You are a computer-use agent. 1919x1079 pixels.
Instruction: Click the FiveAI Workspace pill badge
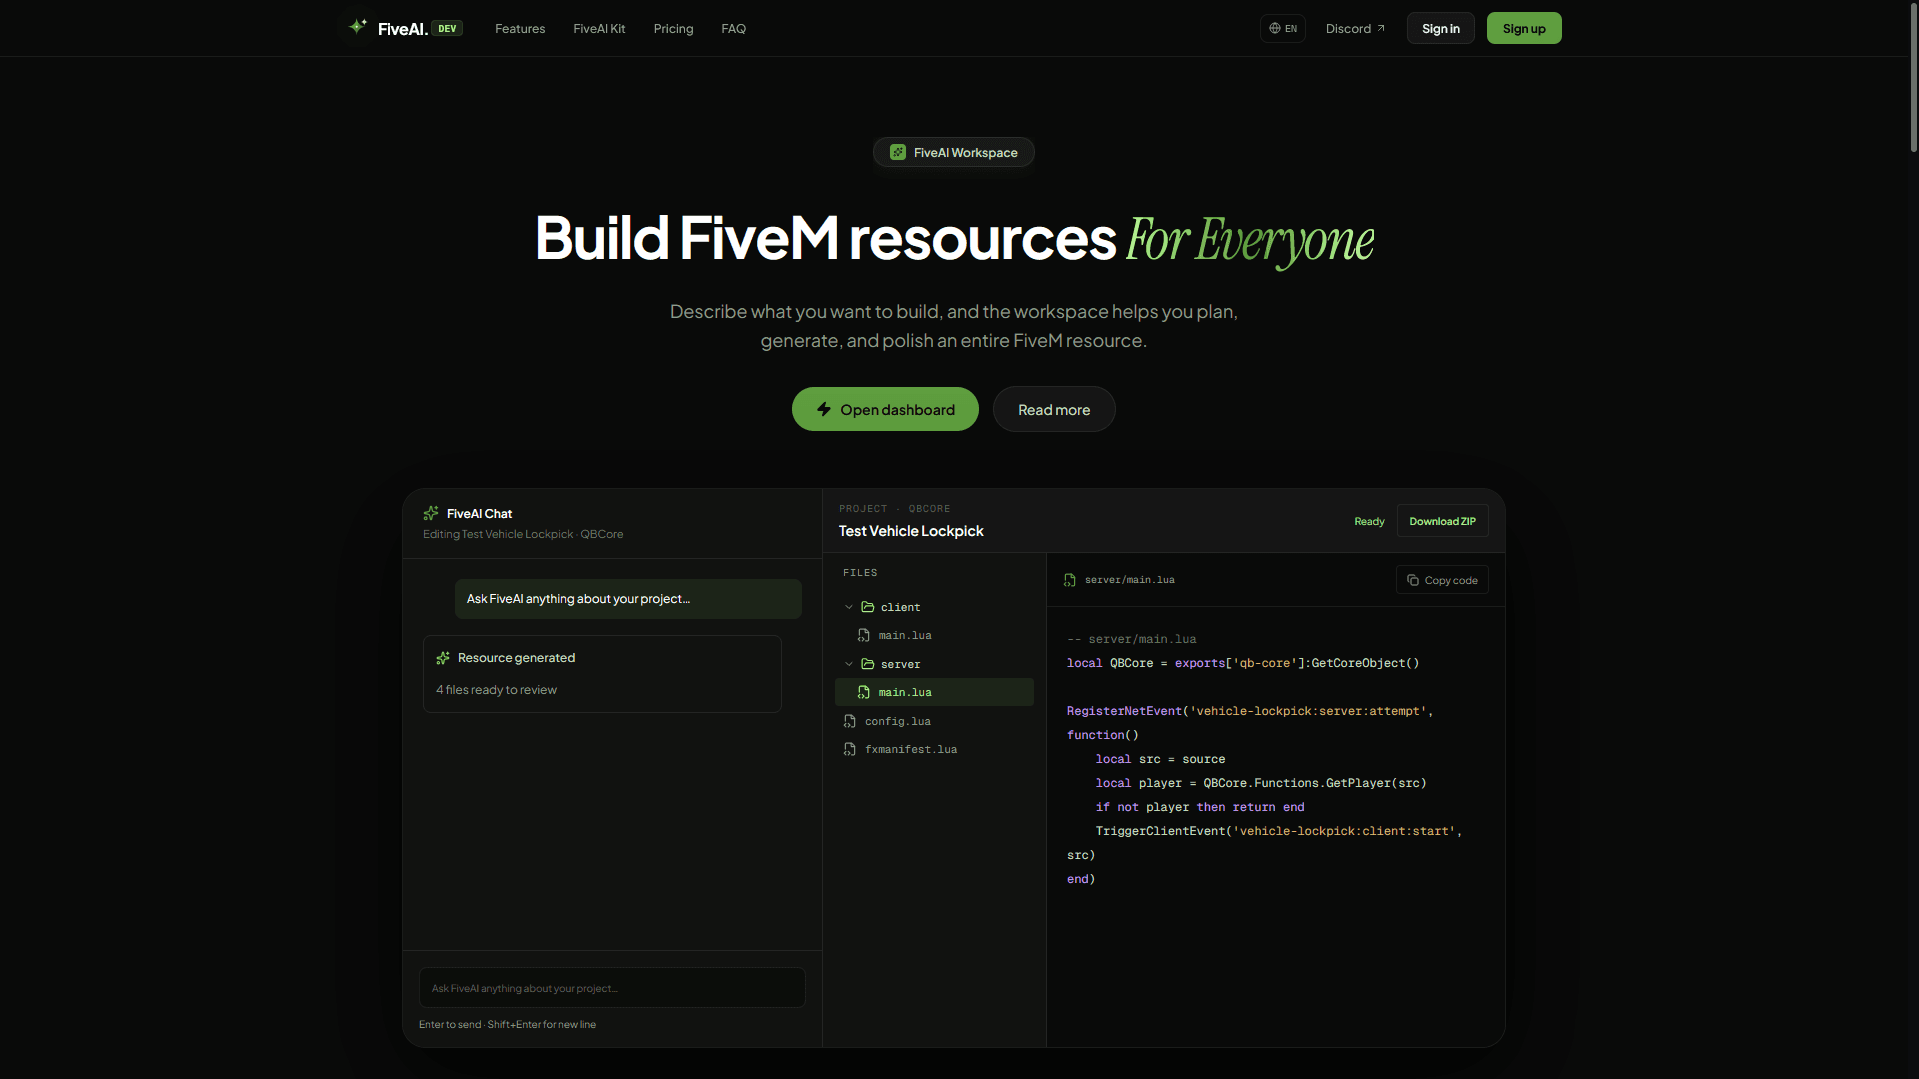[953, 152]
